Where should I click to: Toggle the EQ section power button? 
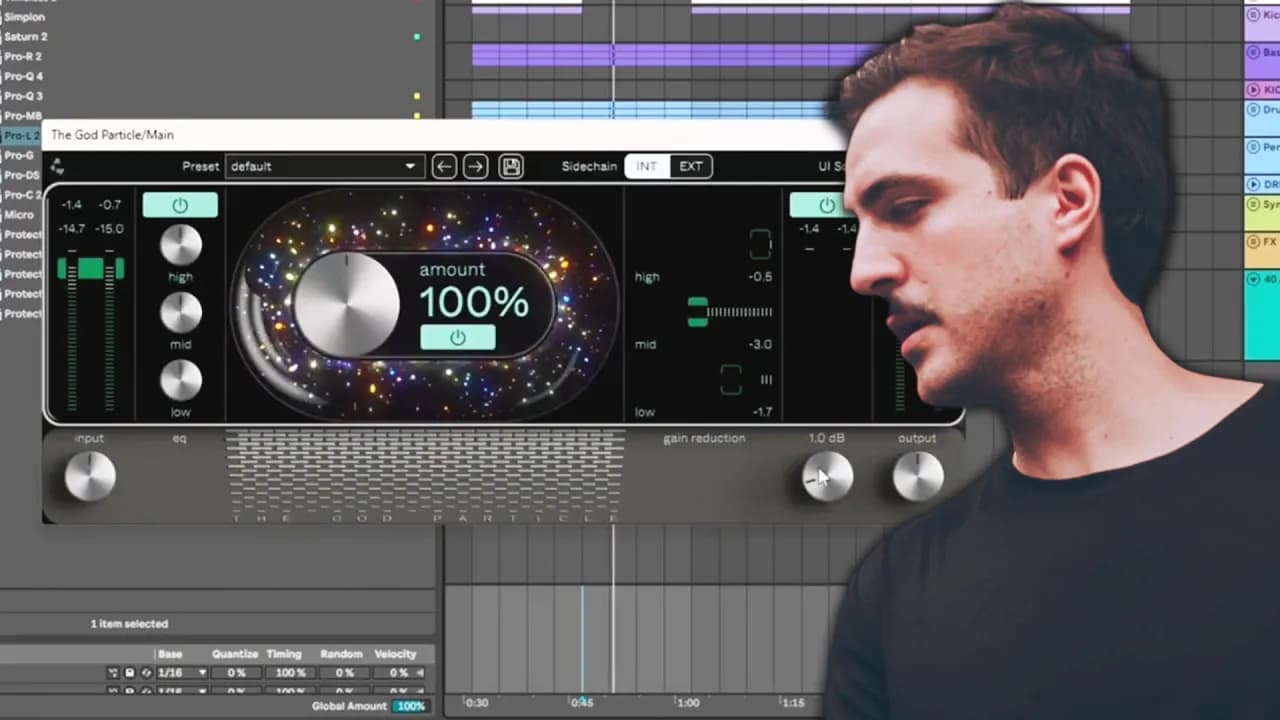(x=180, y=205)
